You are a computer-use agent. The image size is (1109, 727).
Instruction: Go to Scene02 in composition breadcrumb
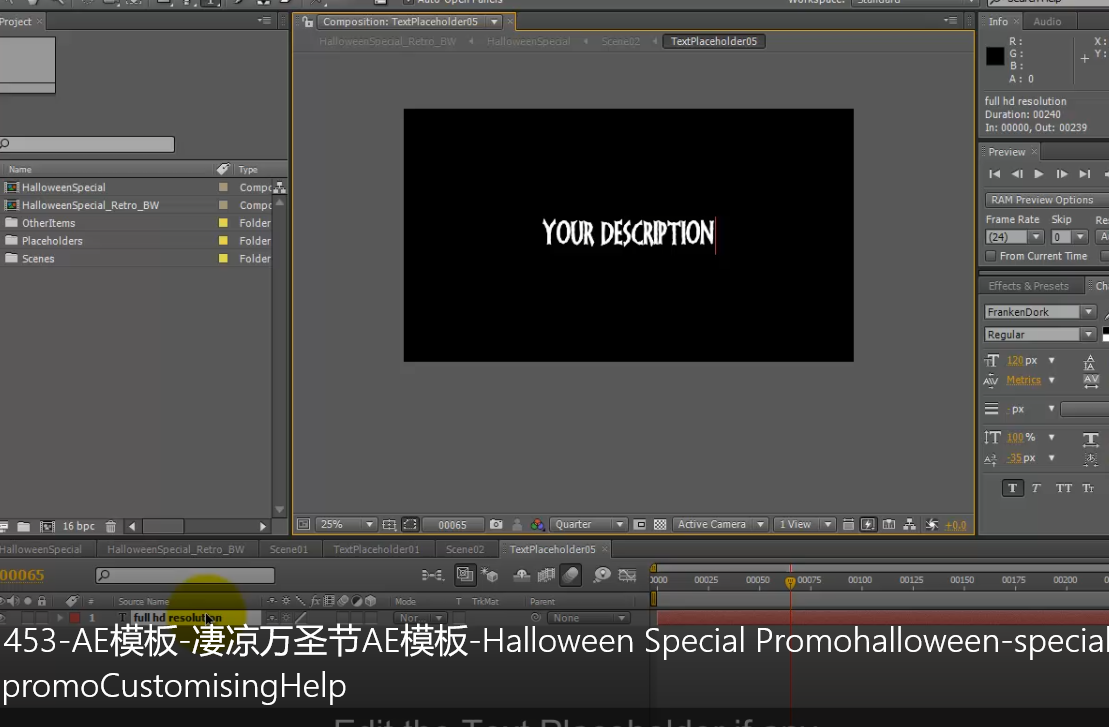[620, 41]
